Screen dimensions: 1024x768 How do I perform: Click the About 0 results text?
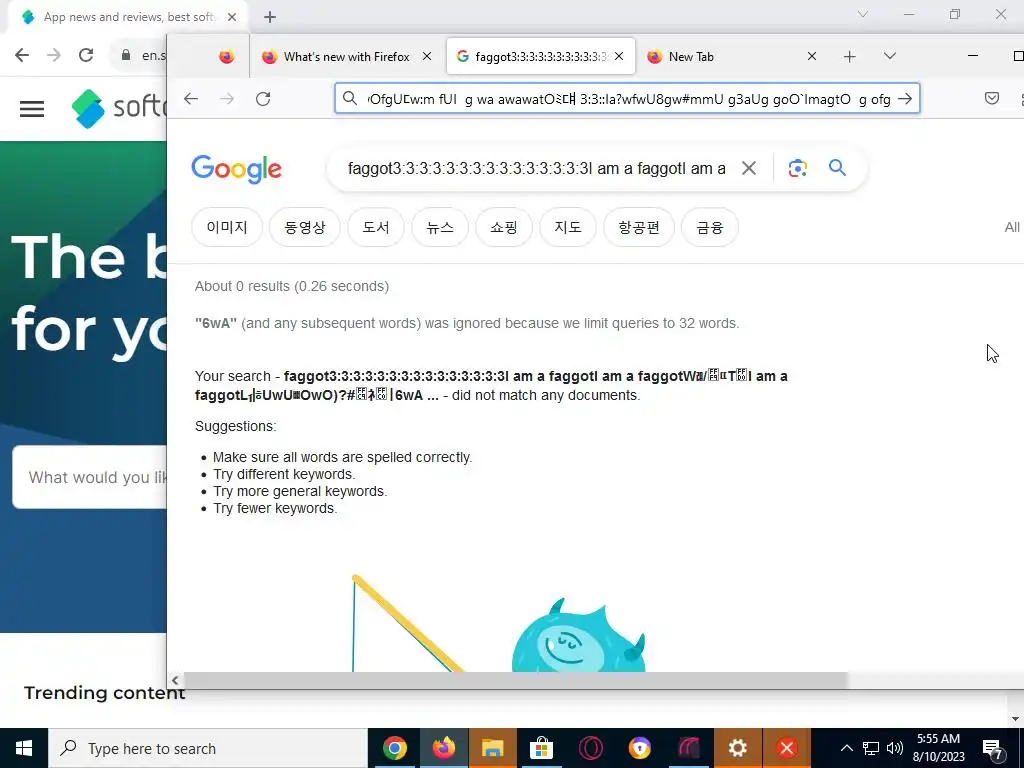point(291,286)
